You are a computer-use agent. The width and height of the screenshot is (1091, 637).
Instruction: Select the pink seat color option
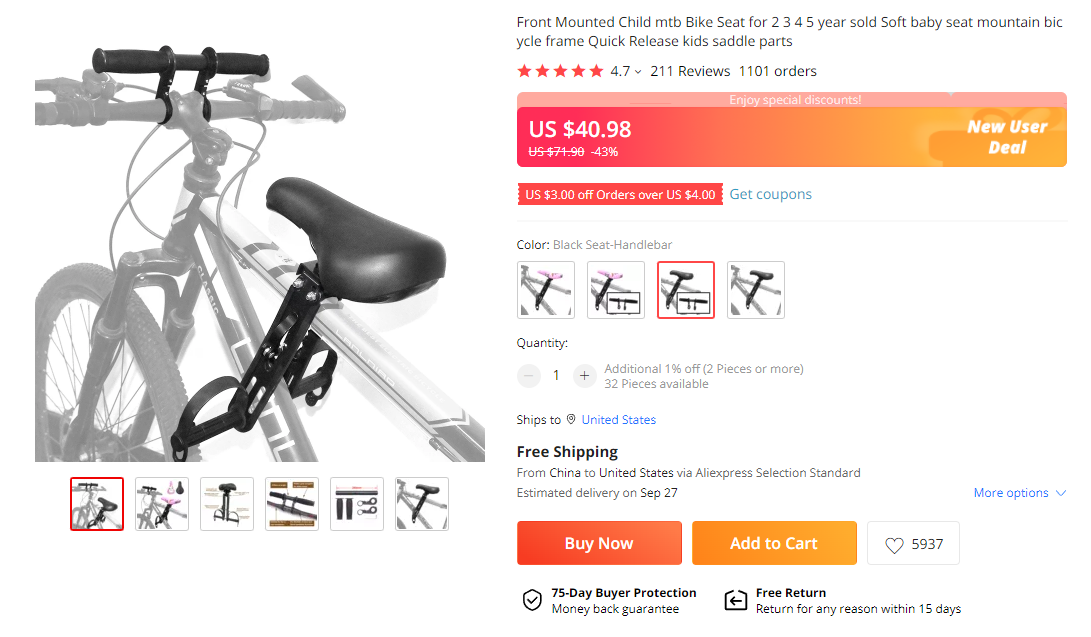(x=546, y=290)
